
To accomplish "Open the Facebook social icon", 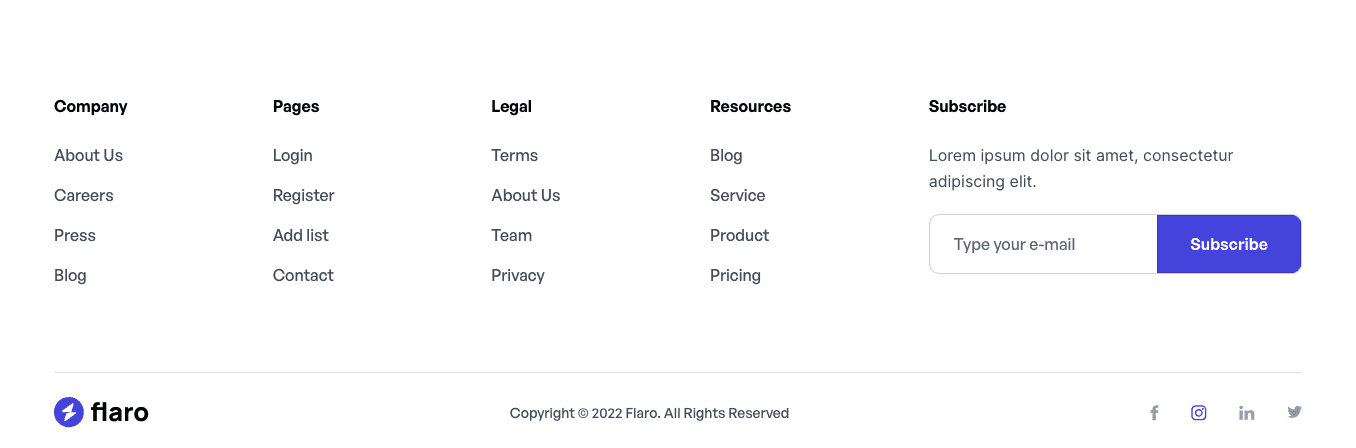I will (x=1154, y=413).
